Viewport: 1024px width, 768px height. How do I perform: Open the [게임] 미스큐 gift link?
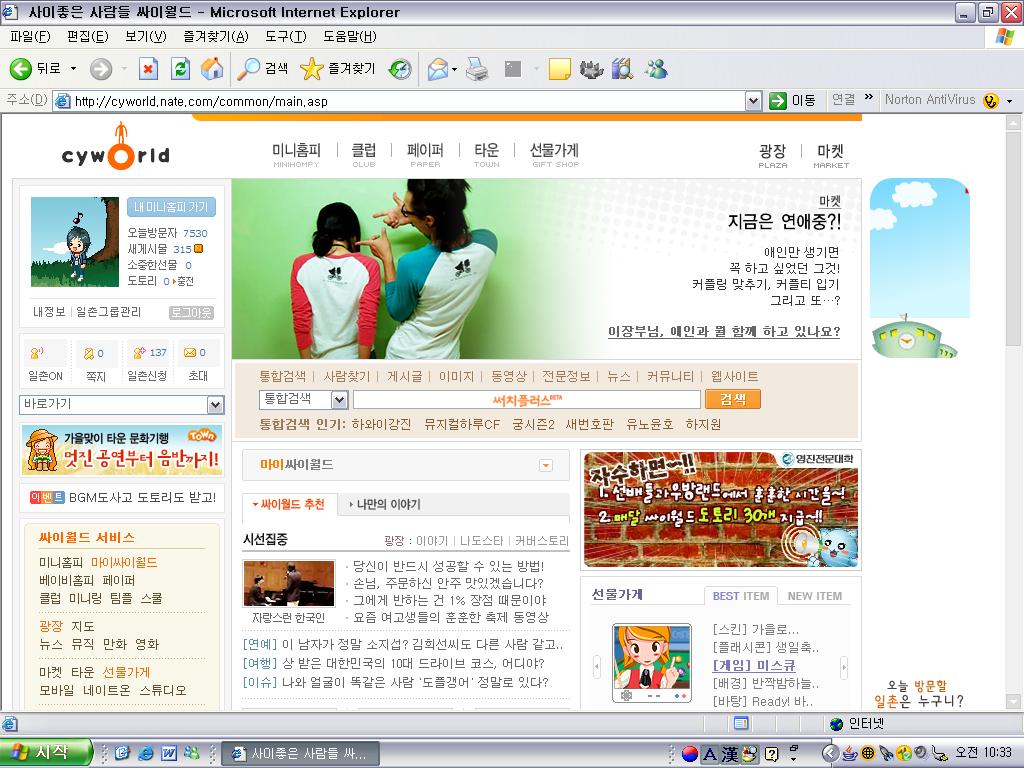[754, 665]
